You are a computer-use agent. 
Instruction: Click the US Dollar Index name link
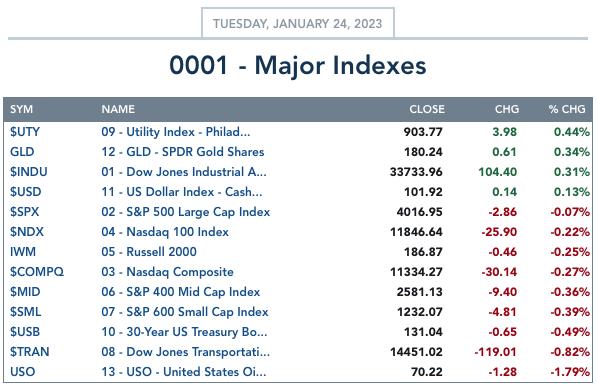click(x=182, y=192)
